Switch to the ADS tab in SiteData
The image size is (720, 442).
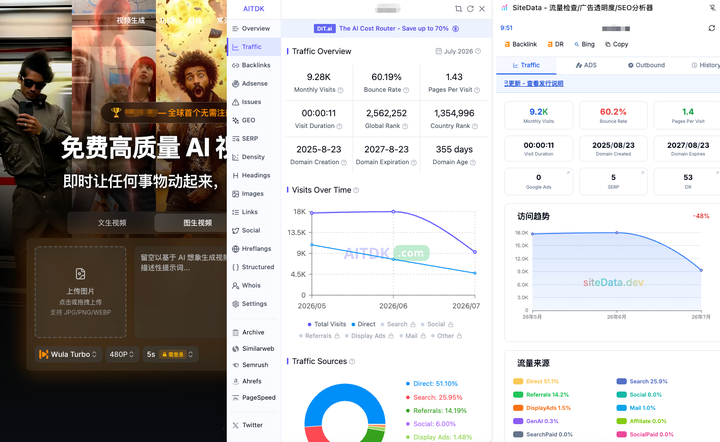point(586,65)
